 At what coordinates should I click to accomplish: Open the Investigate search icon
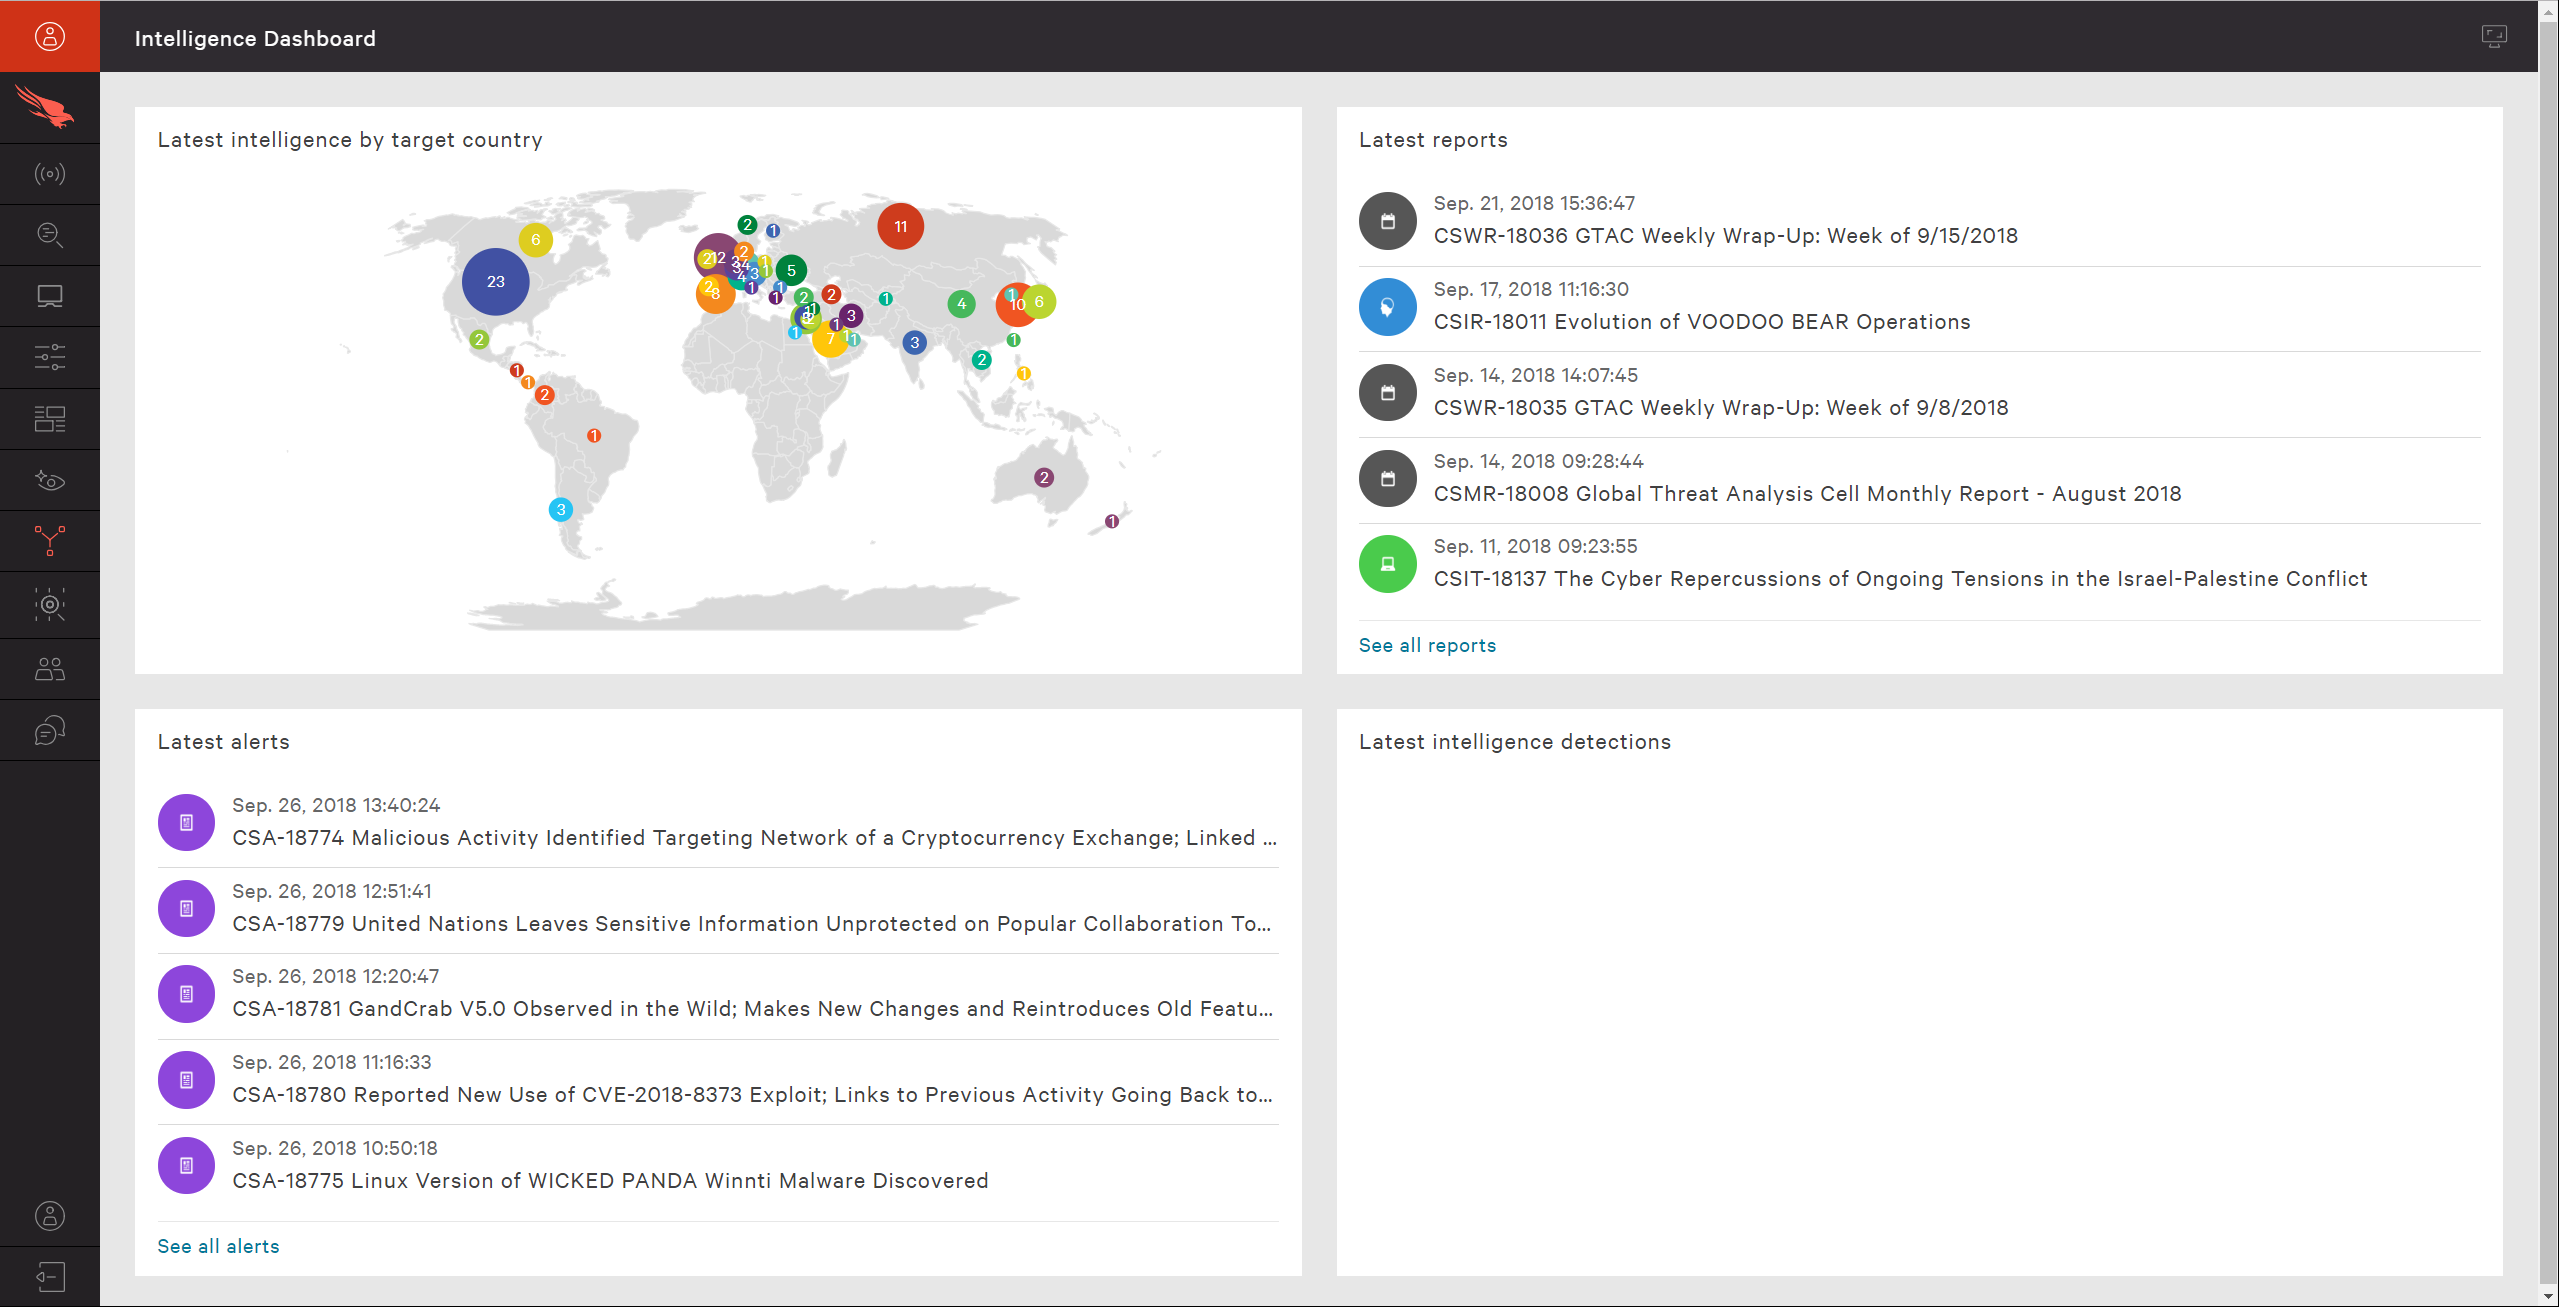[49, 234]
